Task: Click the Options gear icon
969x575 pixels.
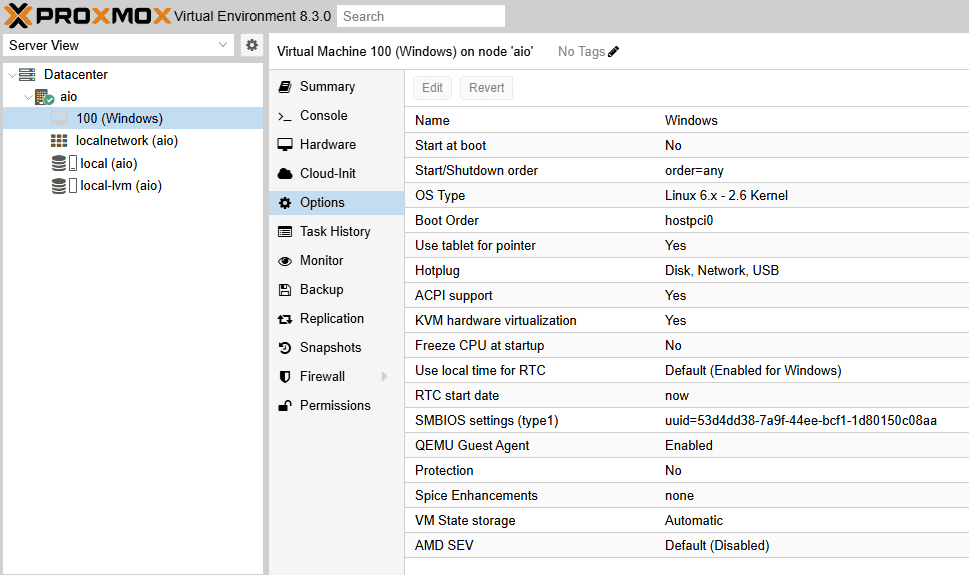Action: point(285,203)
